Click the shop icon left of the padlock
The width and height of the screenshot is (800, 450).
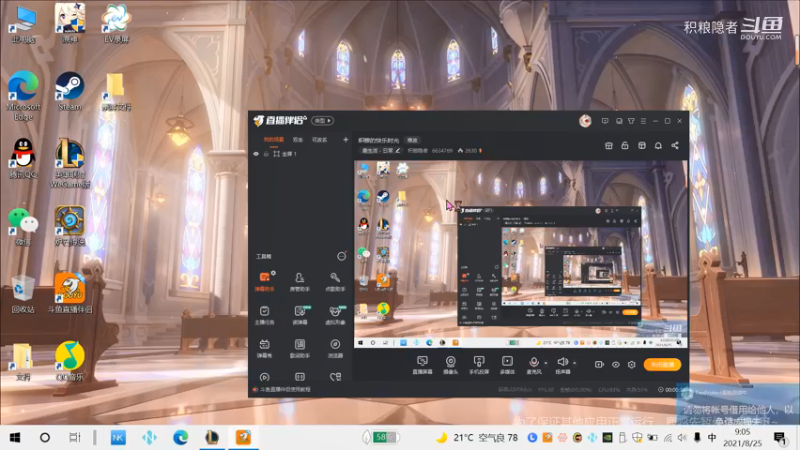tap(609, 145)
